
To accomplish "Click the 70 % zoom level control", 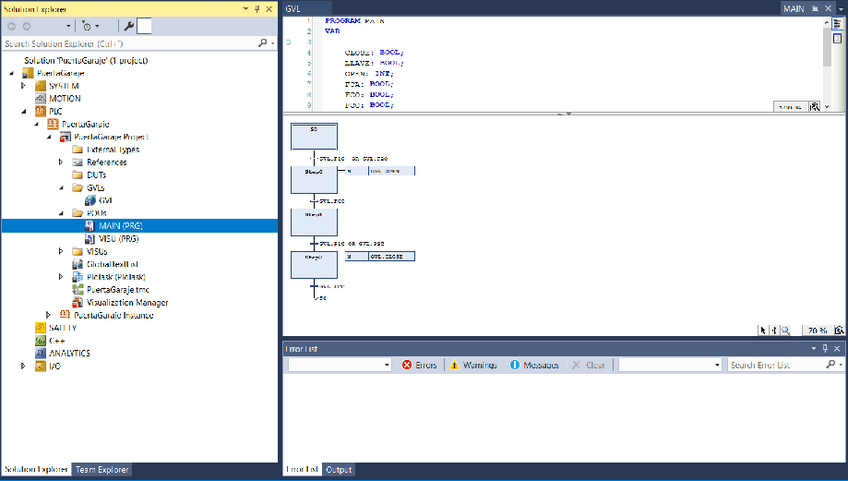I will [818, 330].
